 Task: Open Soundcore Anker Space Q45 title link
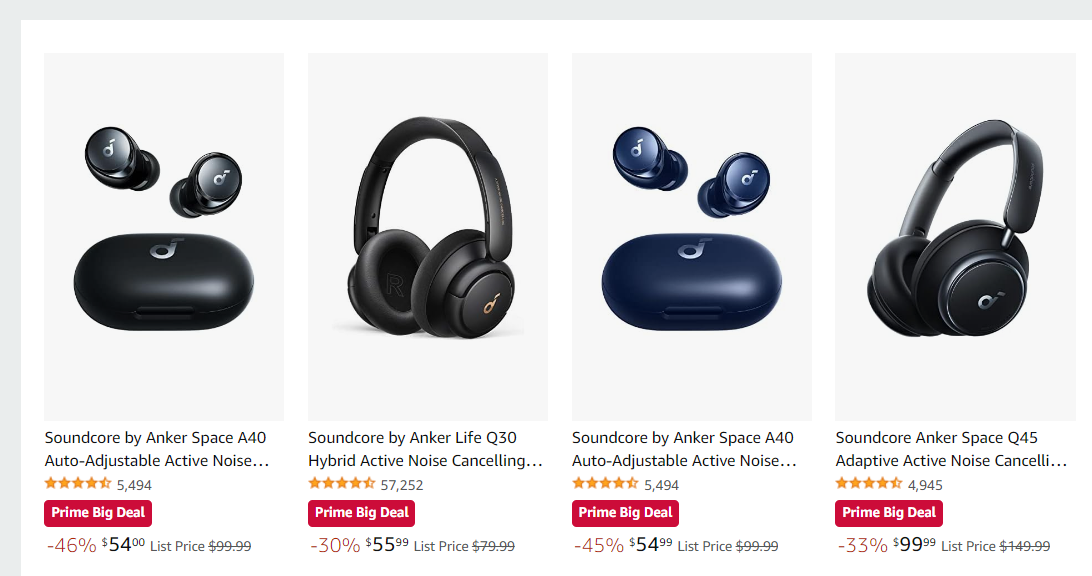pos(951,449)
